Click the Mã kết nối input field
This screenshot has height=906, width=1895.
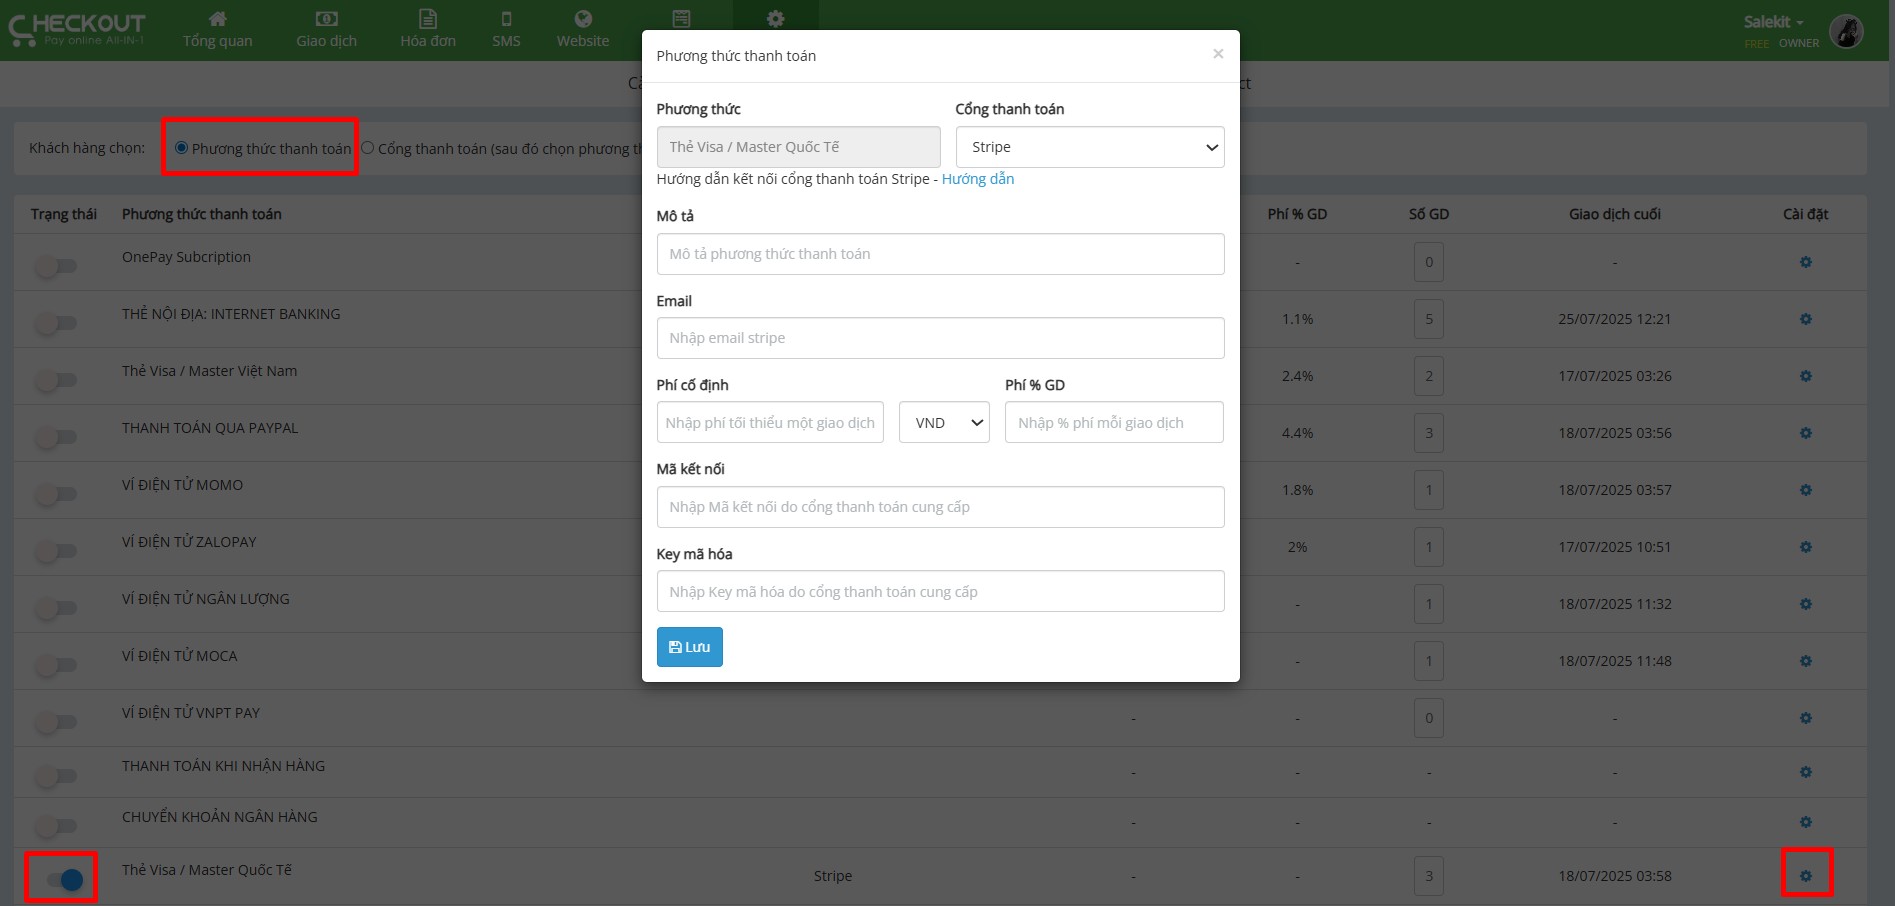click(x=940, y=507)
